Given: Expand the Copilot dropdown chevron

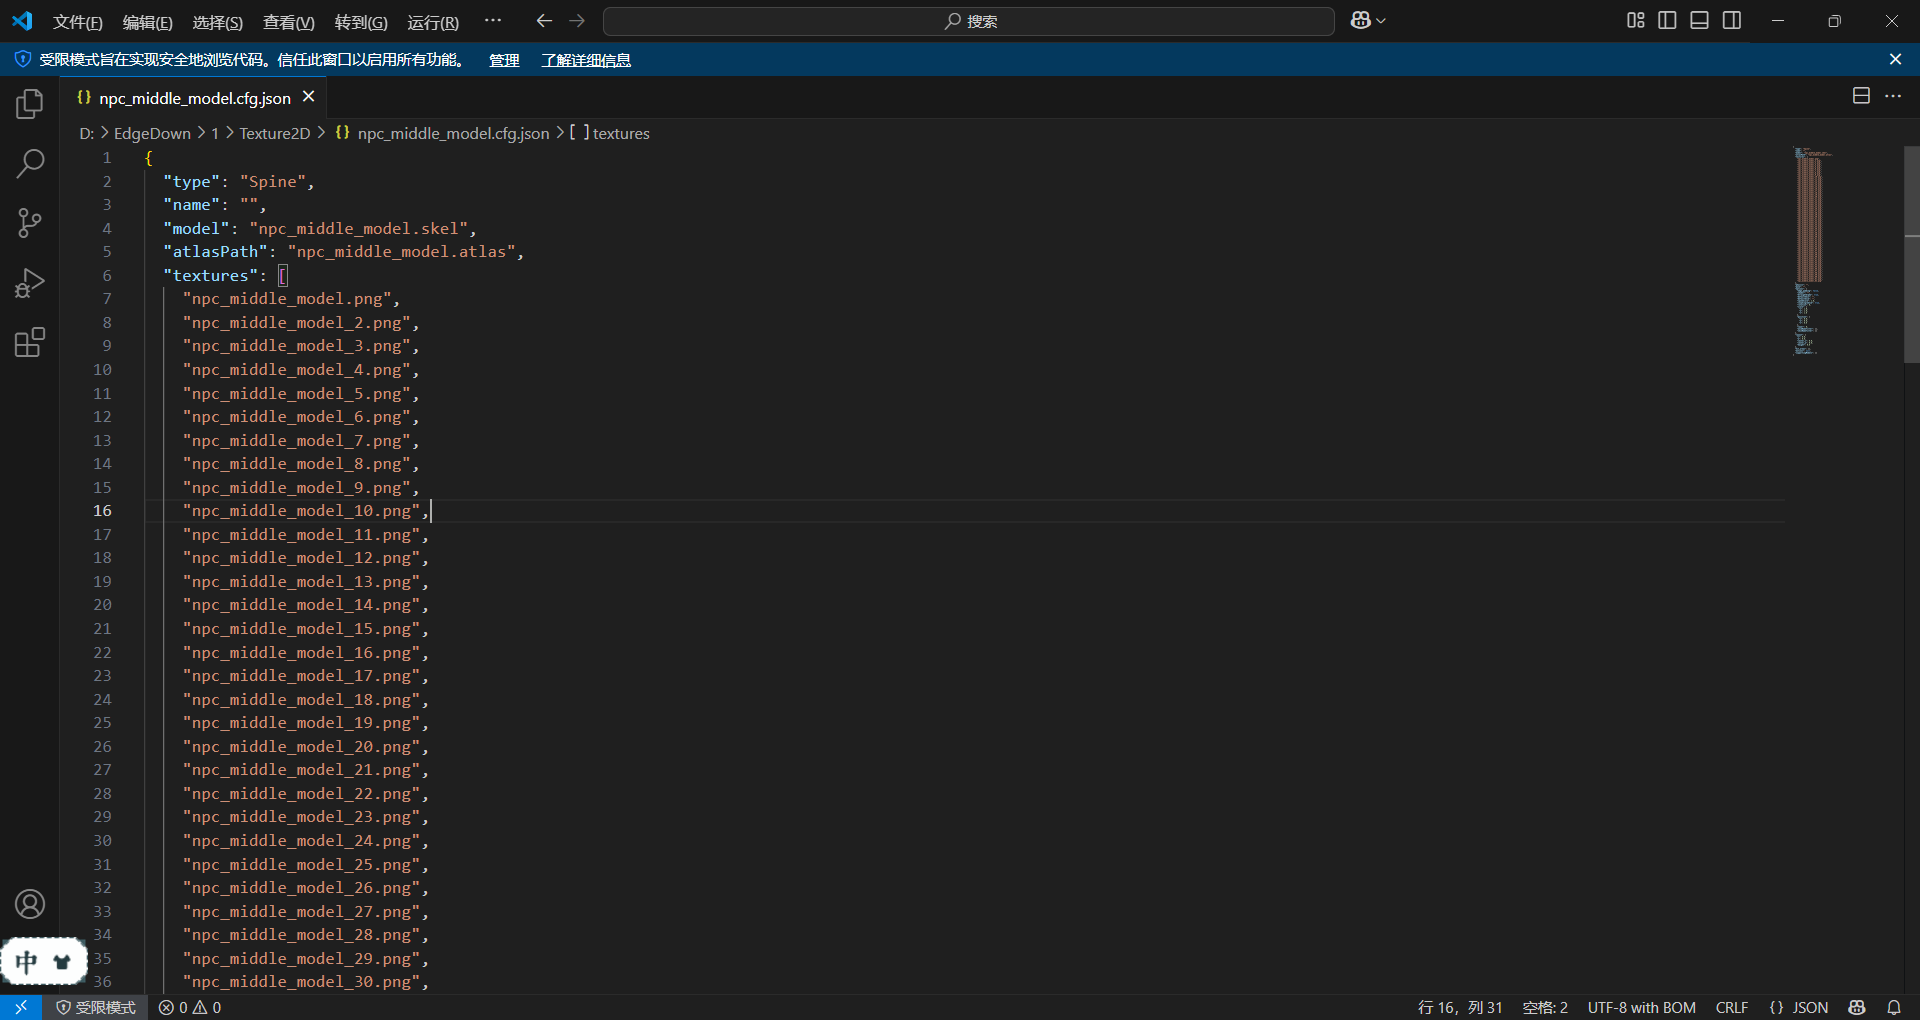Looking at the screenshot, I should pyautogui.click(x=1381, y=21).
